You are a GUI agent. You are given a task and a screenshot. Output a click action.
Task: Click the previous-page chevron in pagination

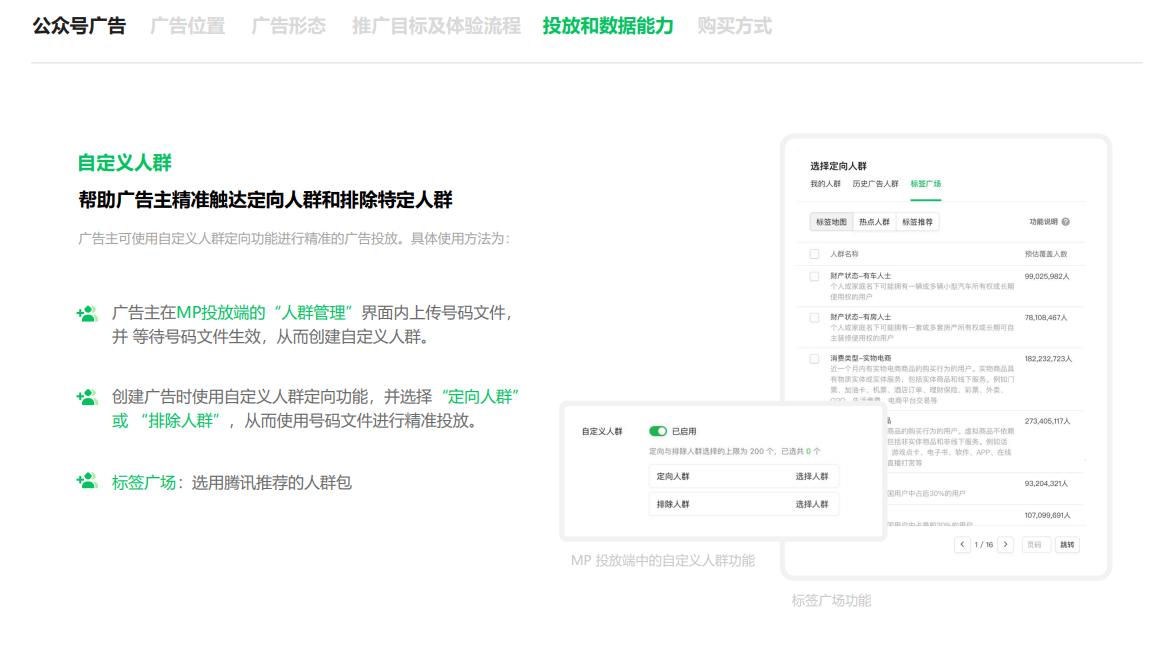coord(962,544)
